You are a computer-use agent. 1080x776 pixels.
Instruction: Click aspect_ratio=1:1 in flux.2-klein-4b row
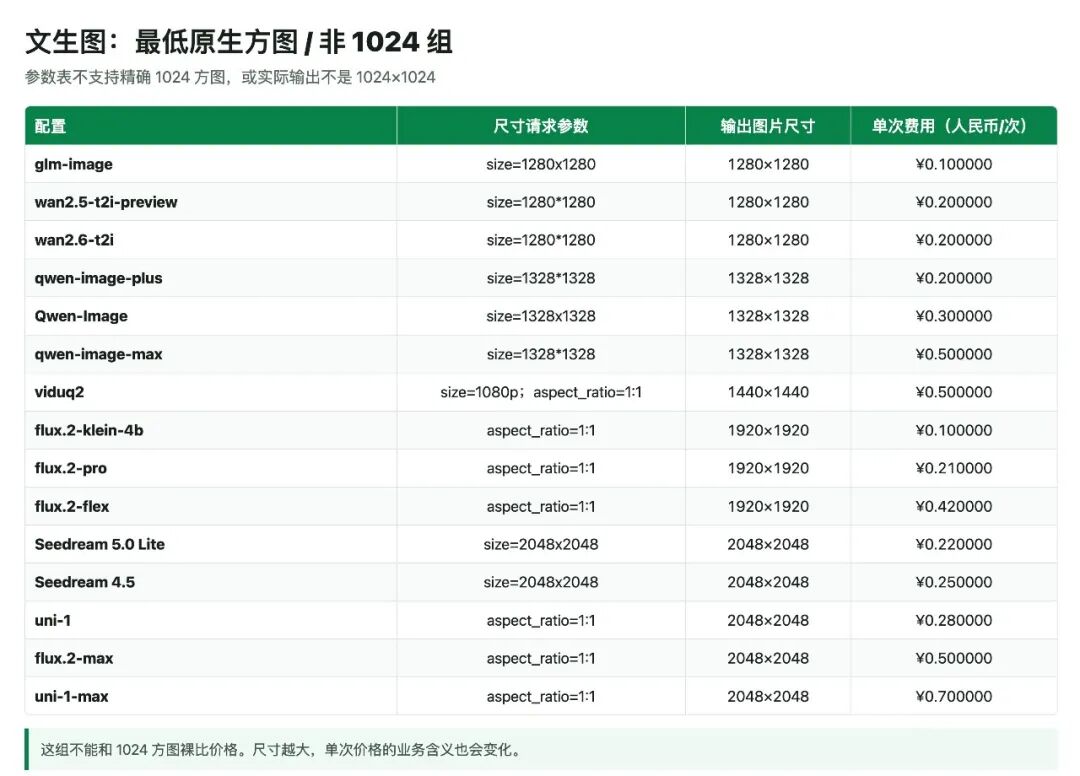(541, 430)
